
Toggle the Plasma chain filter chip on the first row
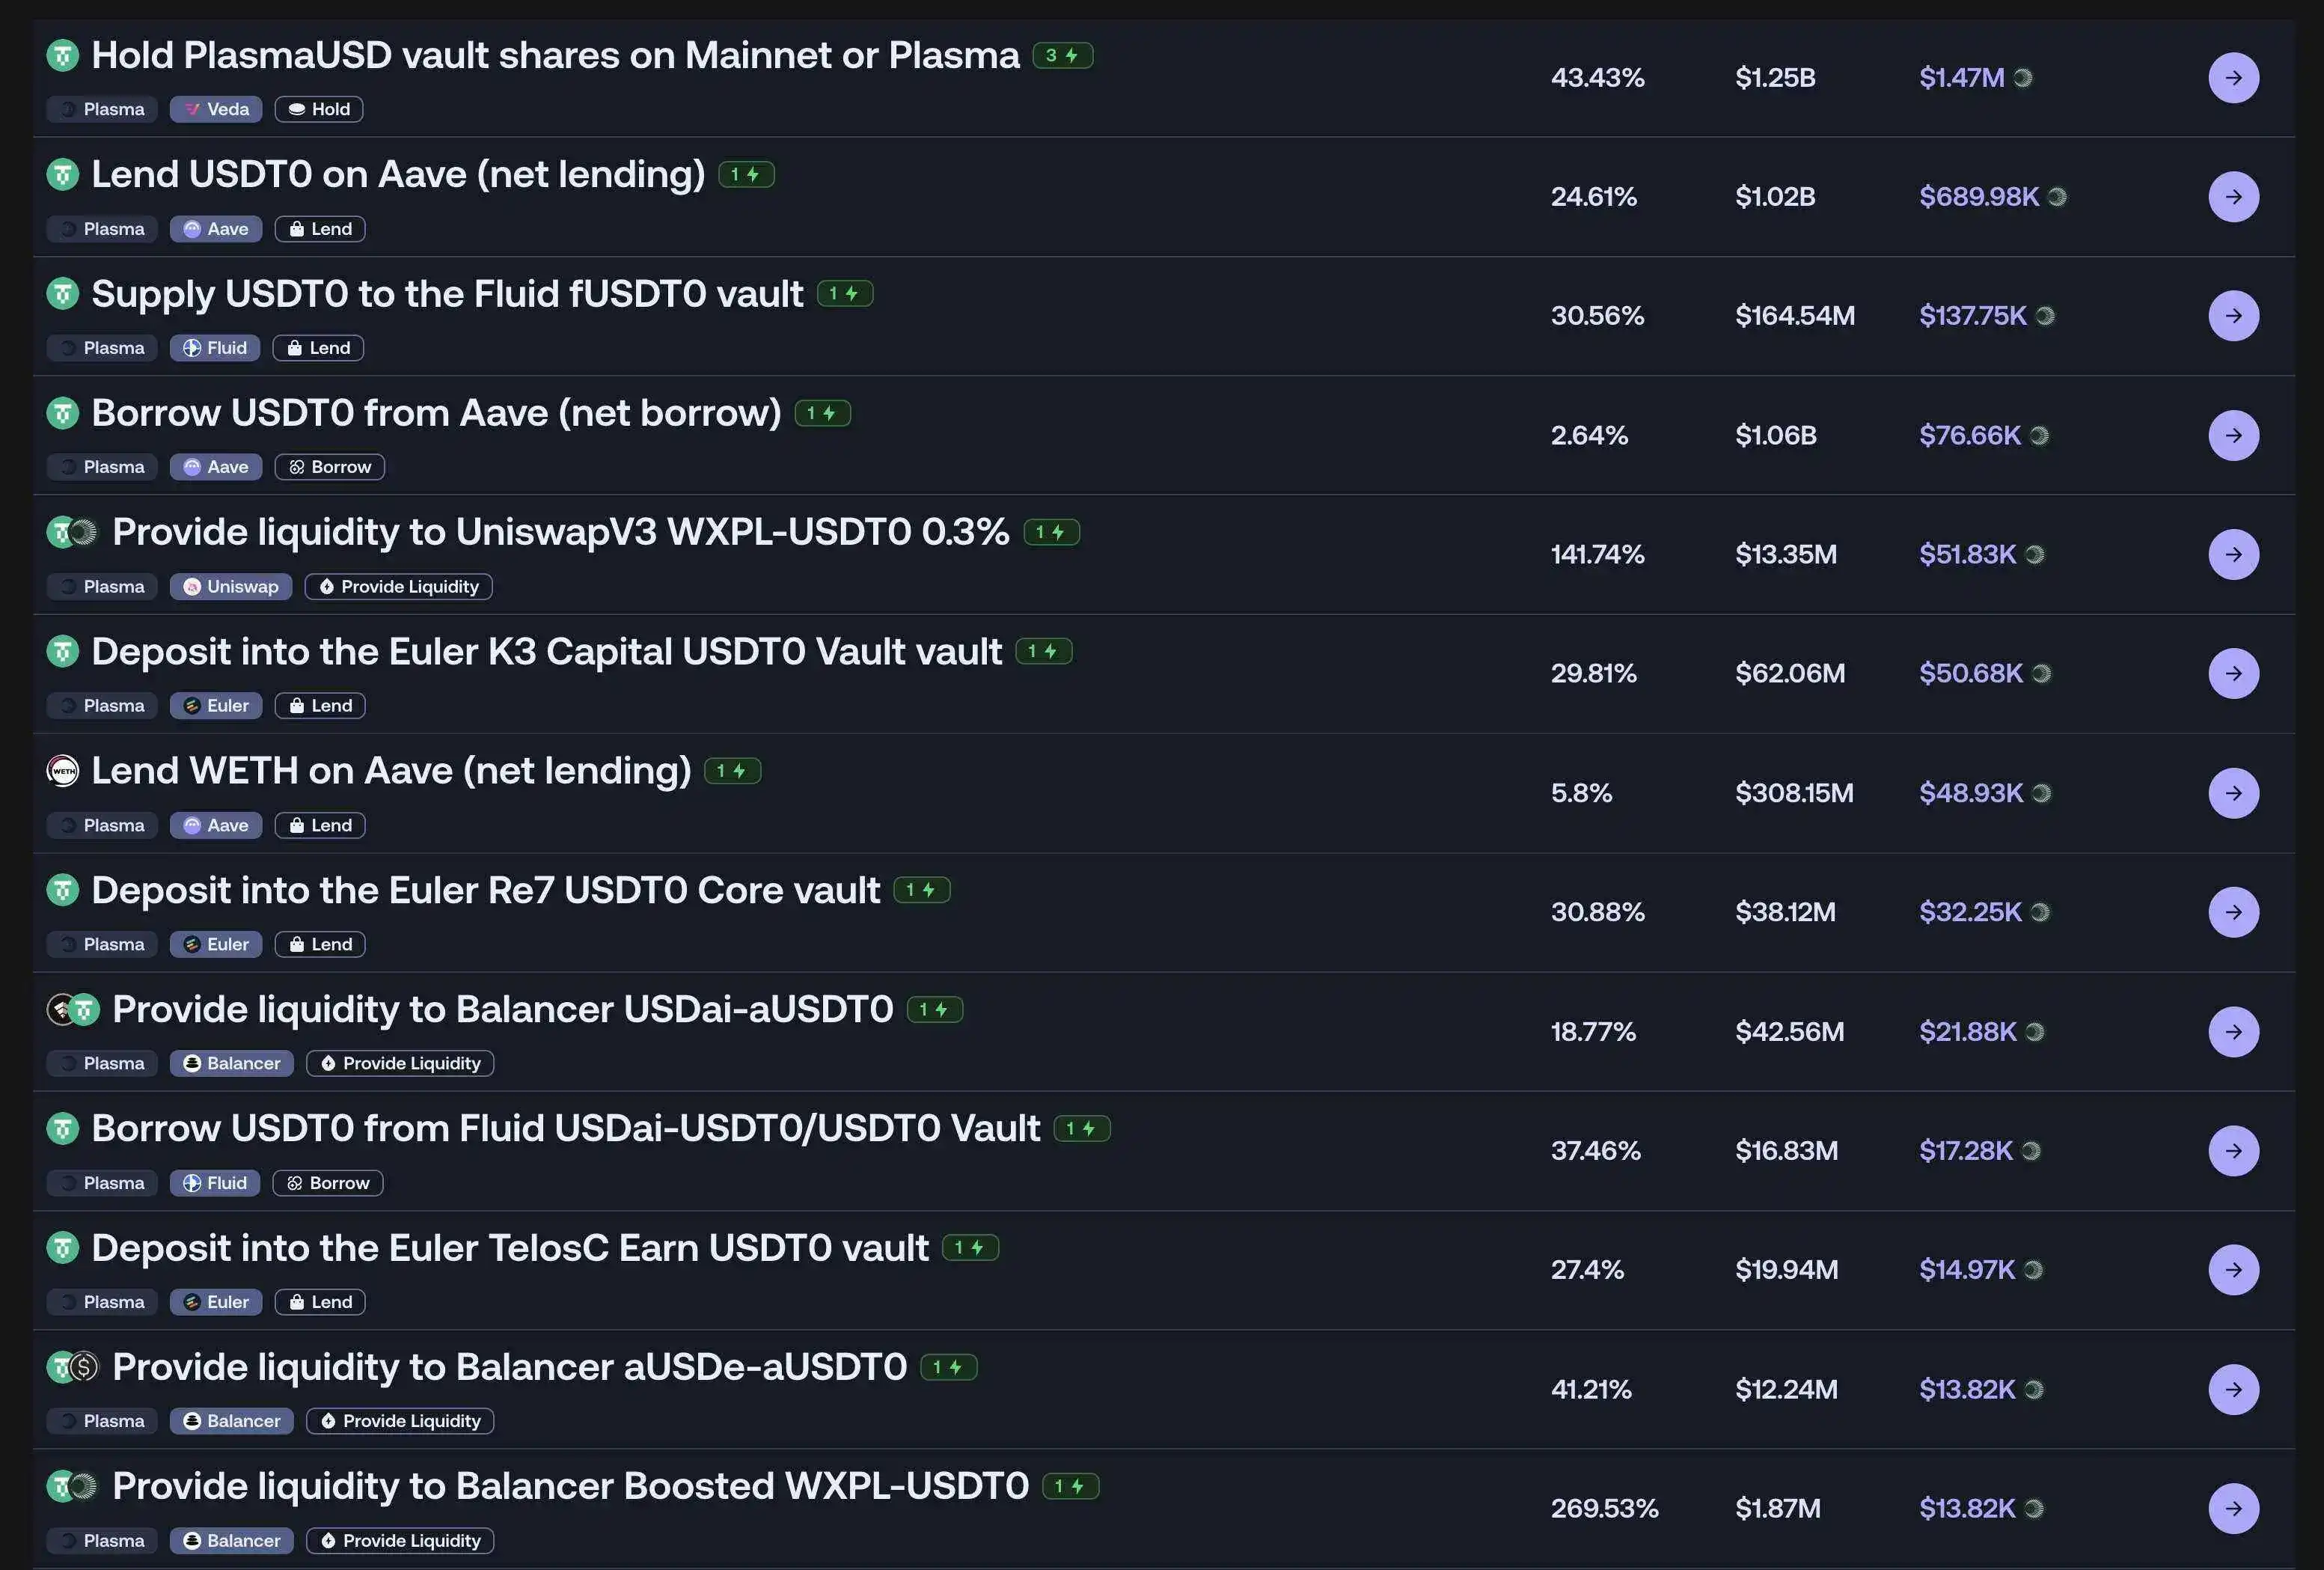pos(100,109)
